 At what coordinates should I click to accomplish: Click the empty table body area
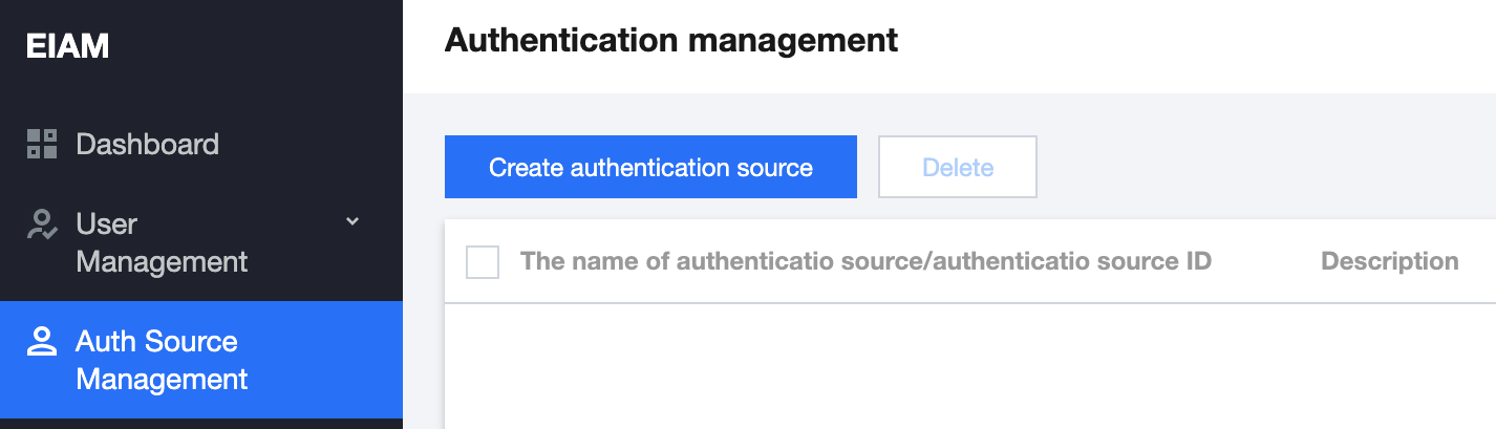pyautogui.click(x=970, y=366)
